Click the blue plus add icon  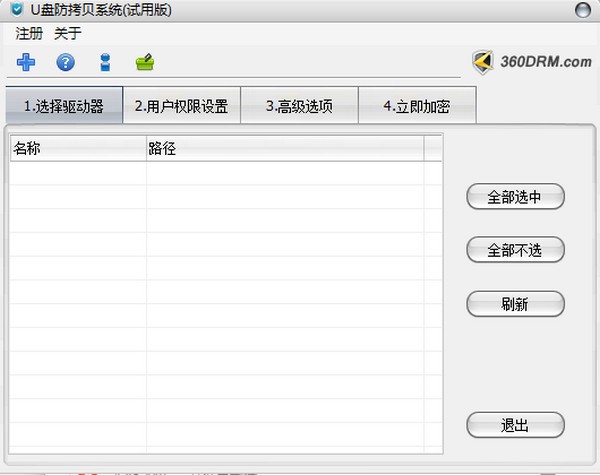point(26,62)
